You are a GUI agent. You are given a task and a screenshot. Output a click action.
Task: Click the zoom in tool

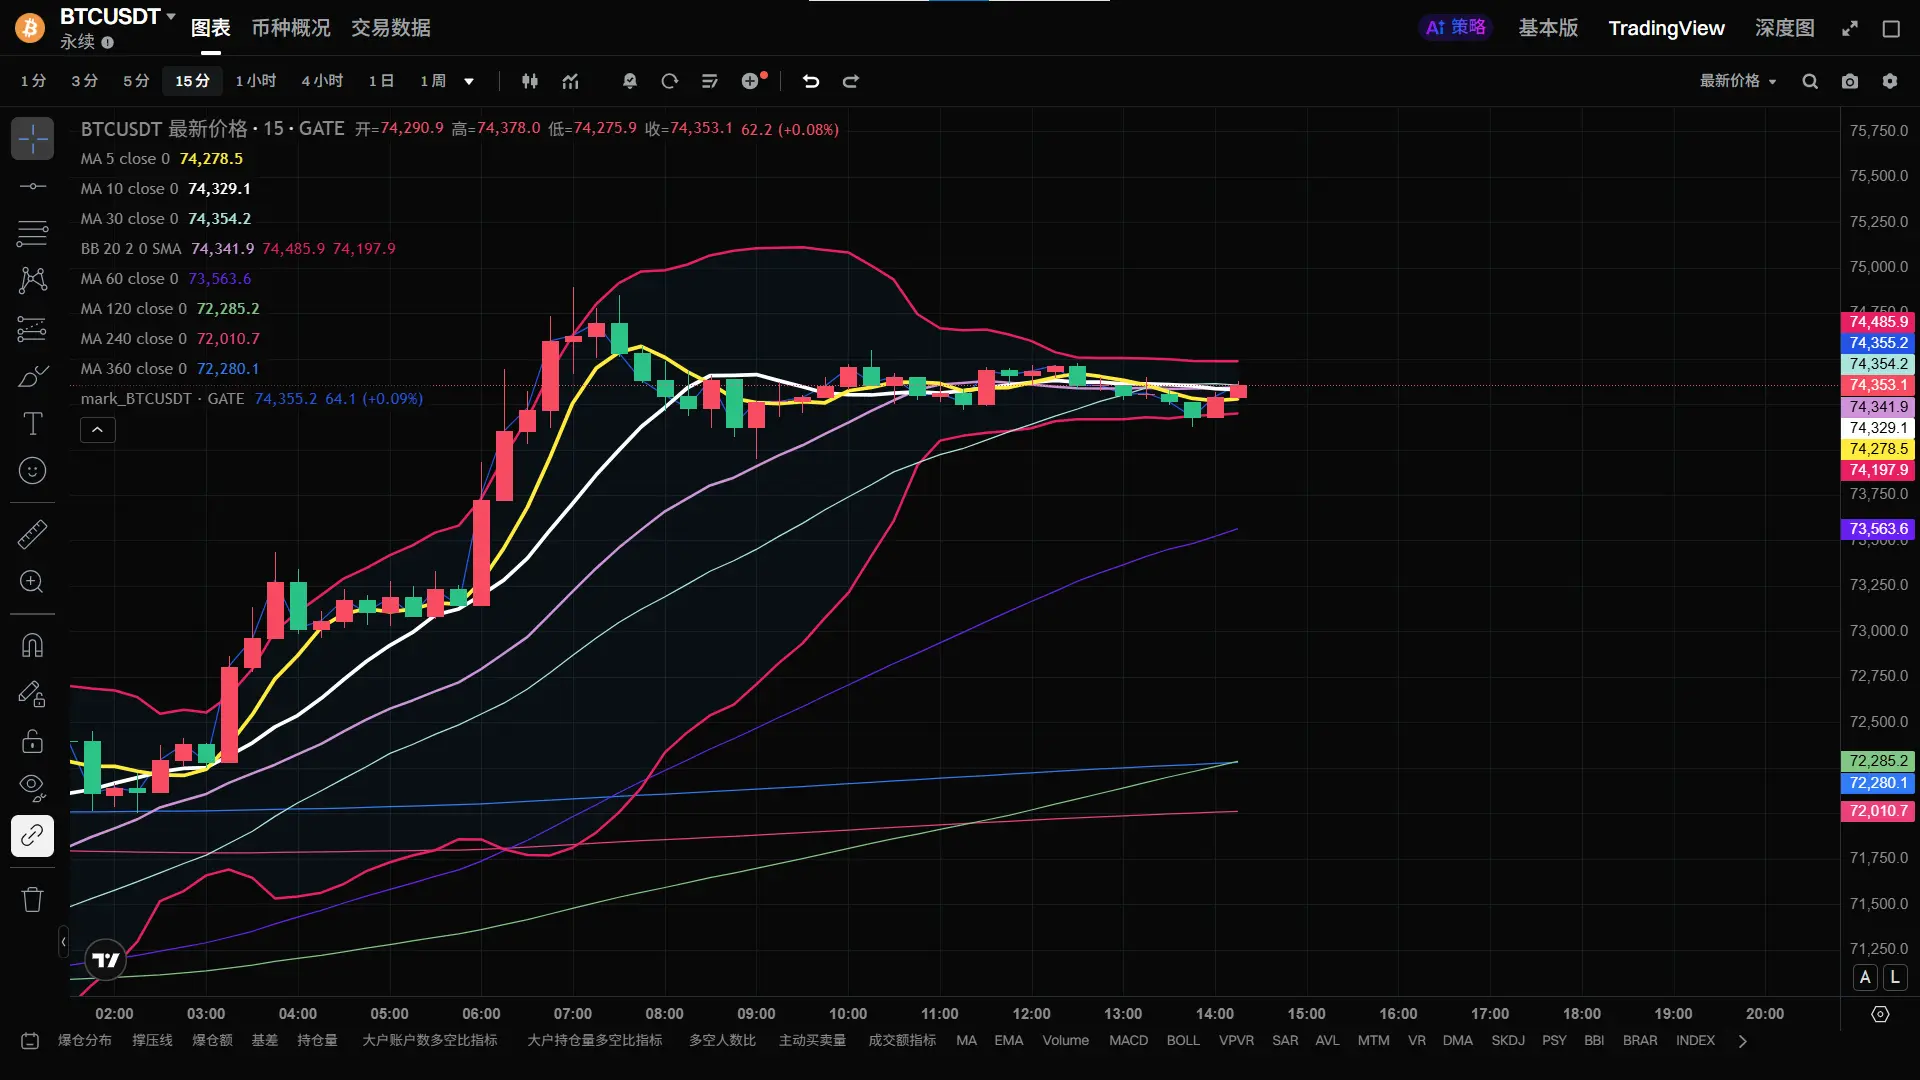(x=32, y=582)
